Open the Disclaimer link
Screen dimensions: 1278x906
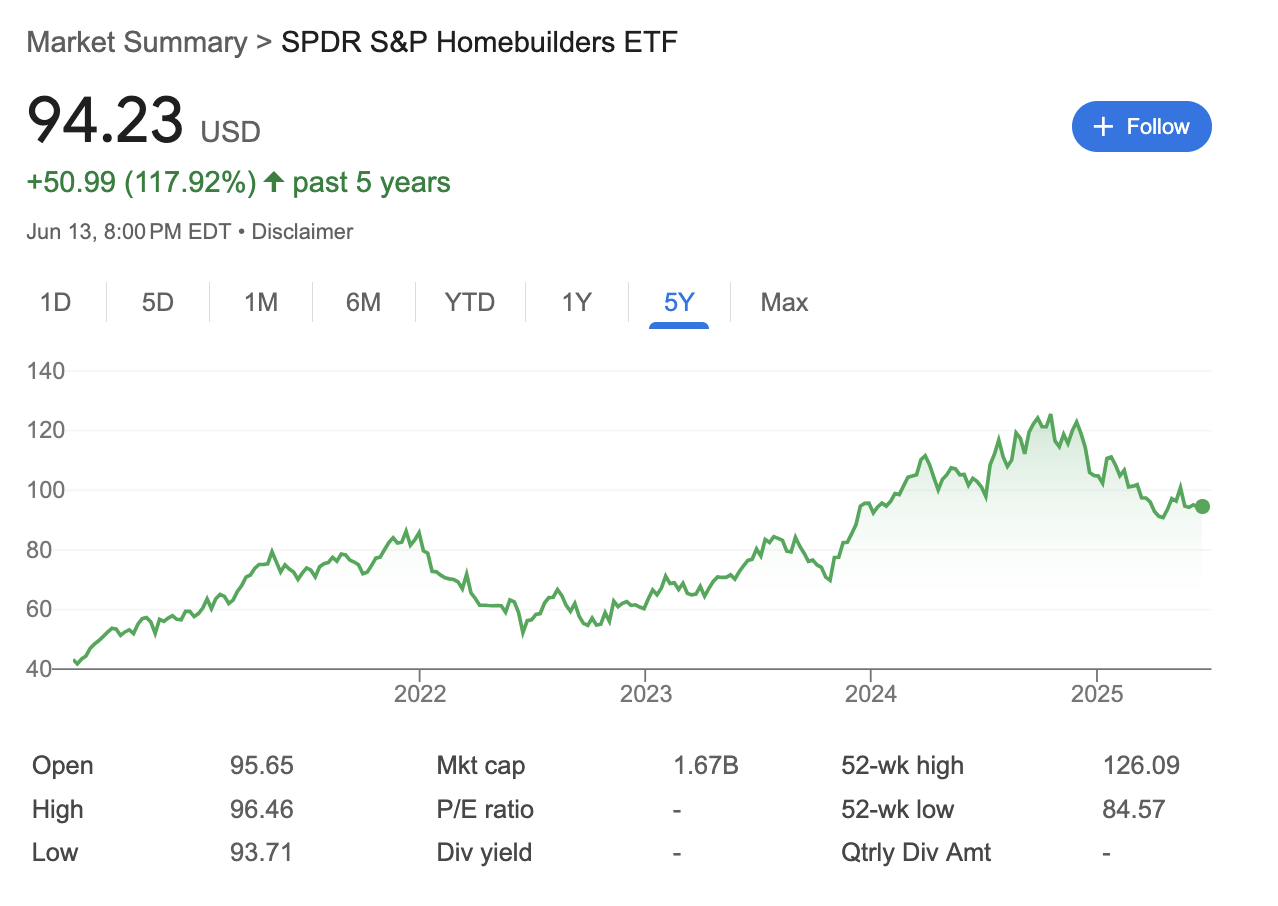tap(302, 232)
